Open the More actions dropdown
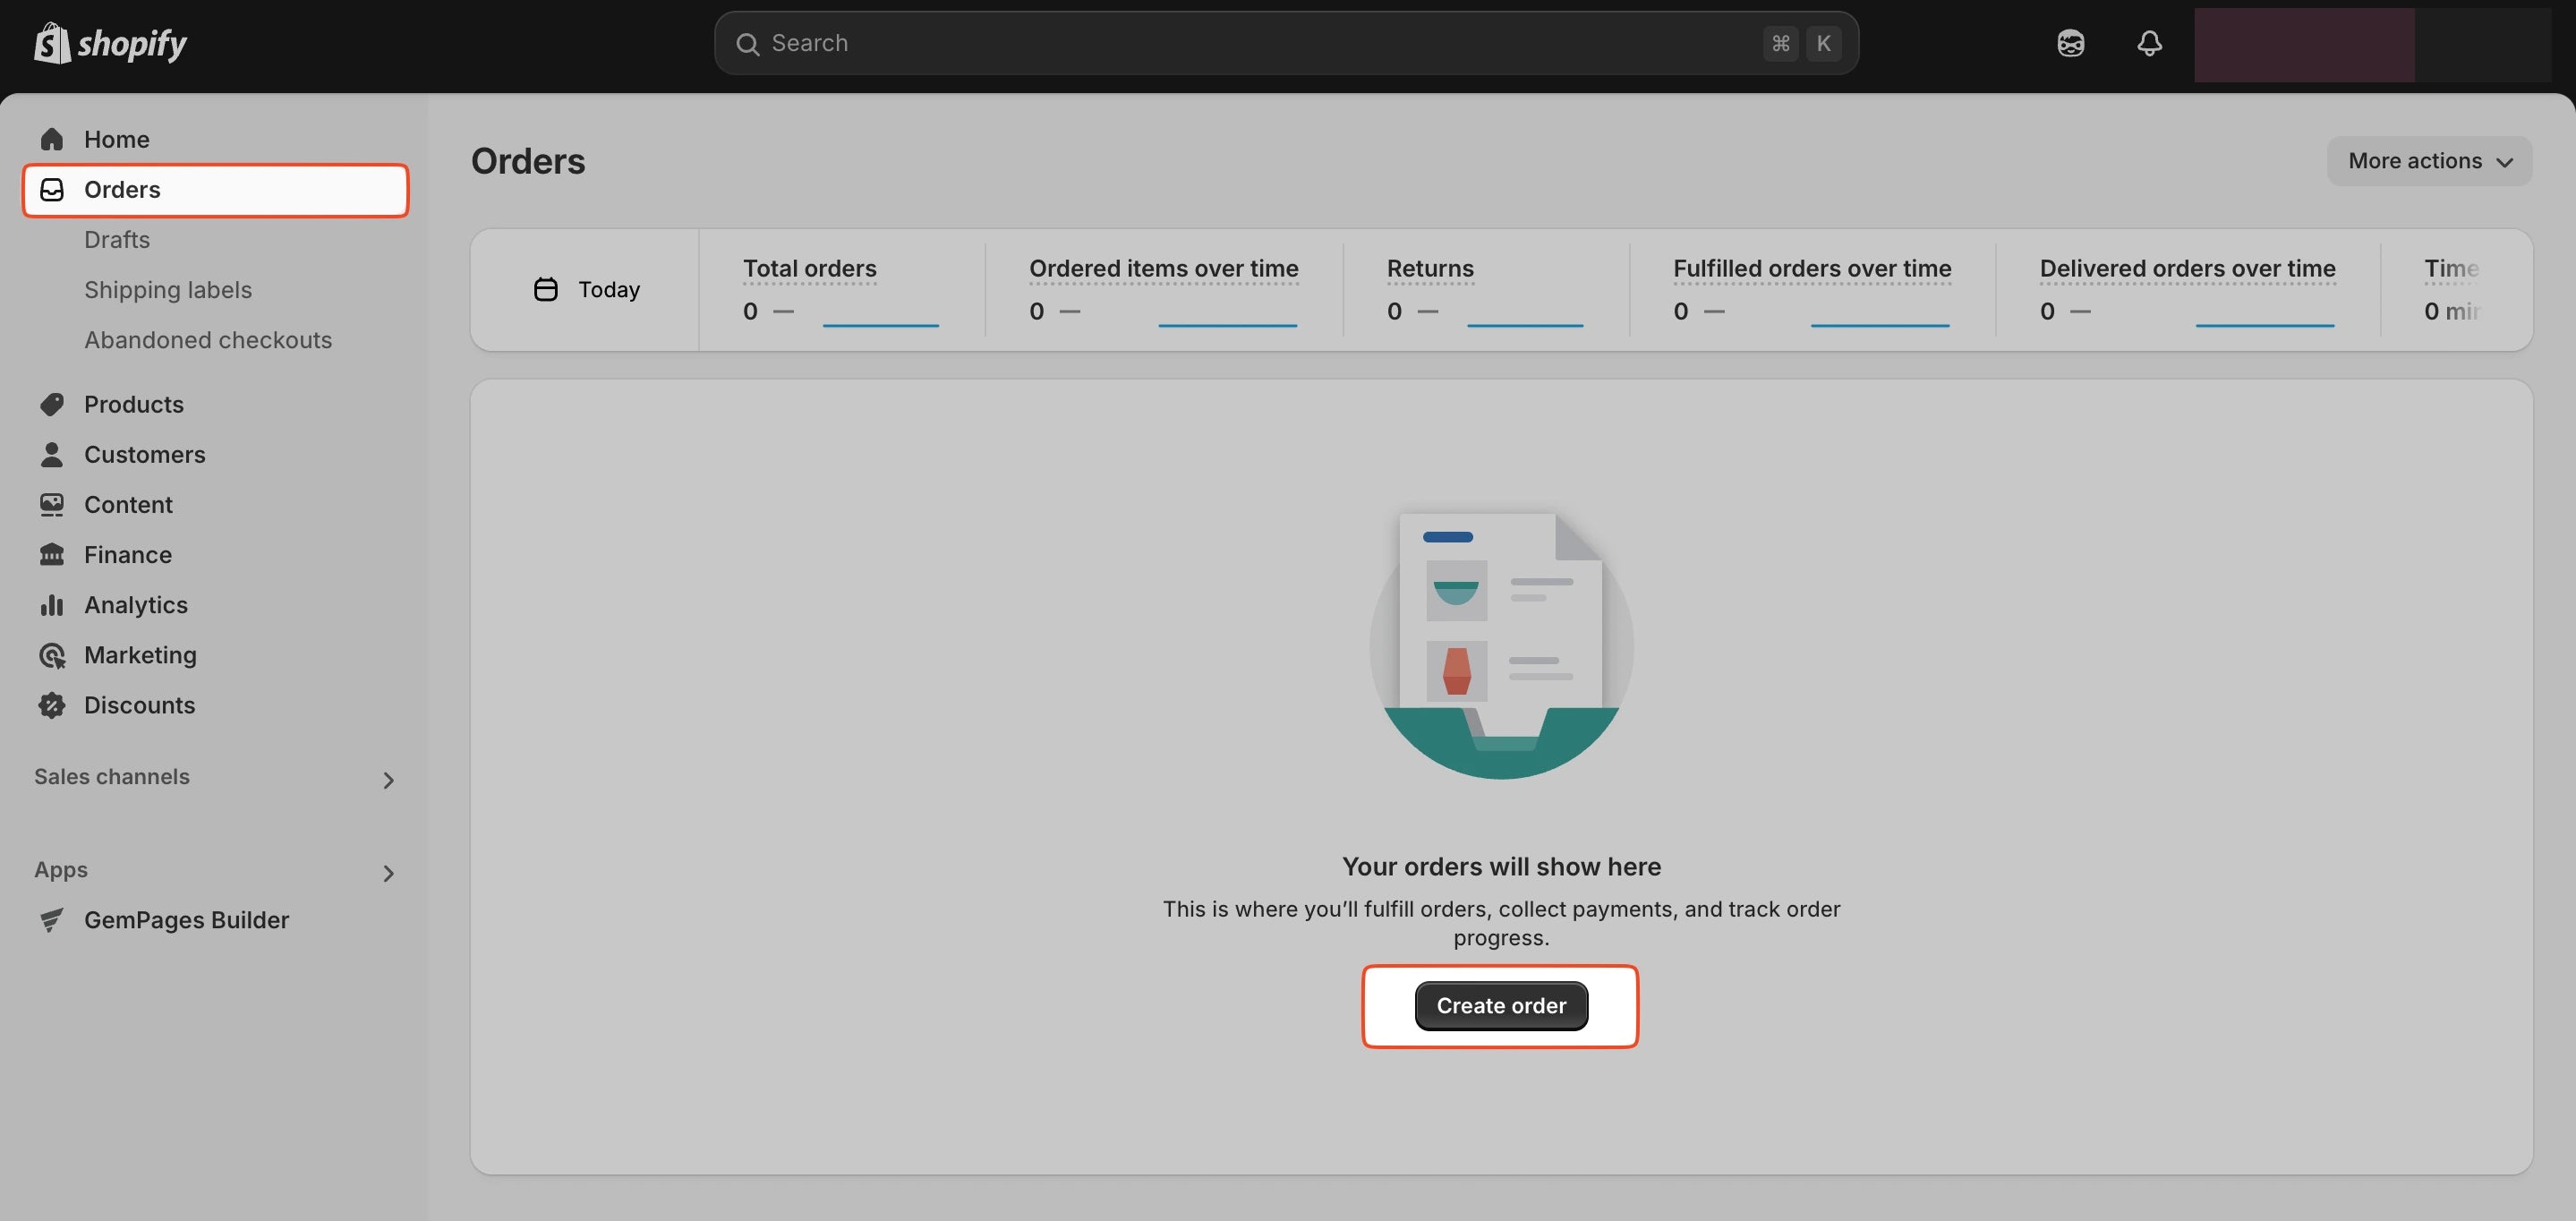Viewport: 2576px width, 1221px height. tap(2429, 161)
